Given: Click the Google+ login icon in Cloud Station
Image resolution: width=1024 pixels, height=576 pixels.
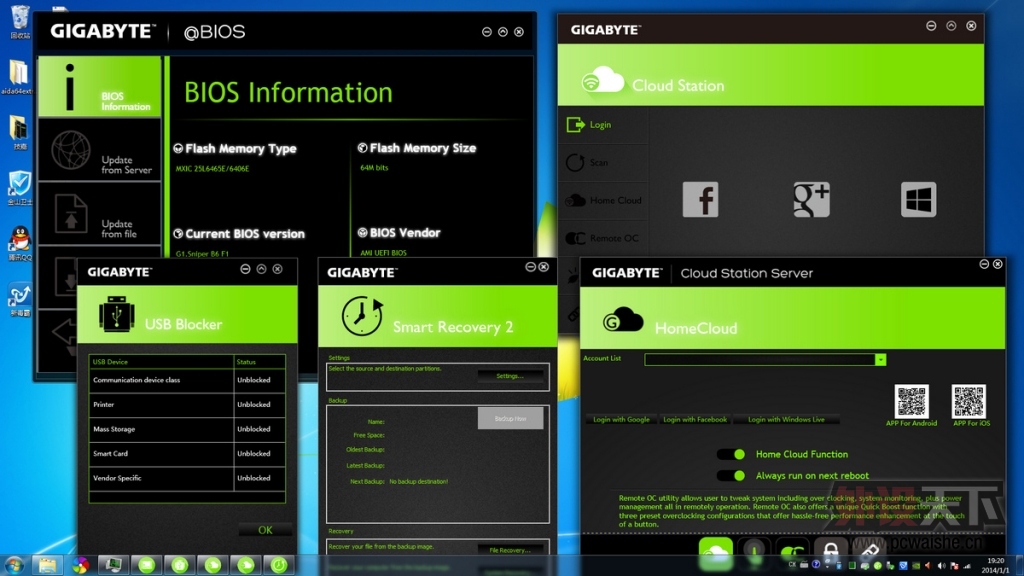Looking at the screenshot, I should tap(811, 200).
